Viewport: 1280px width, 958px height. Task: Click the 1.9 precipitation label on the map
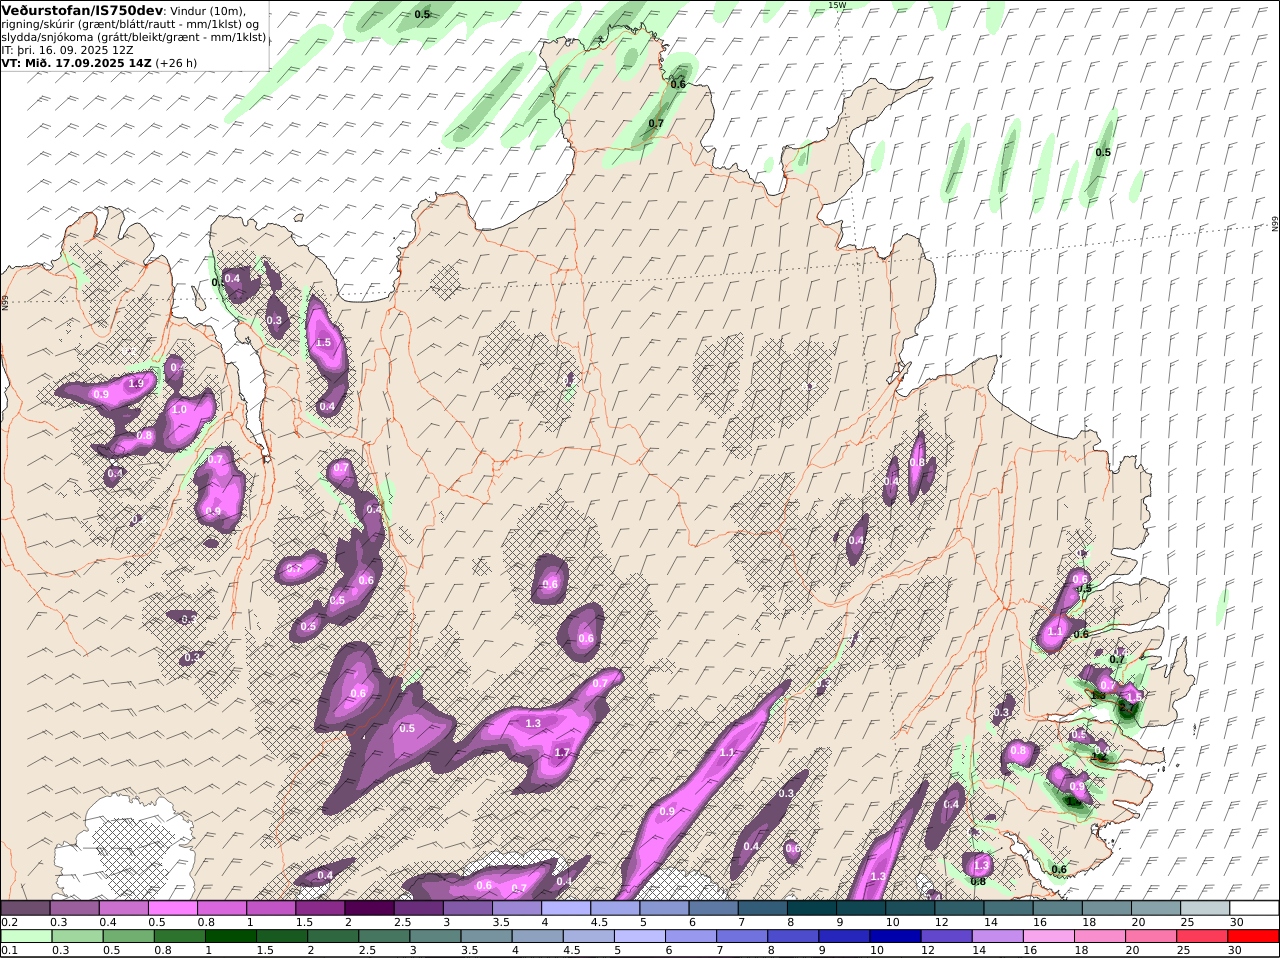(x=137, y=383)
